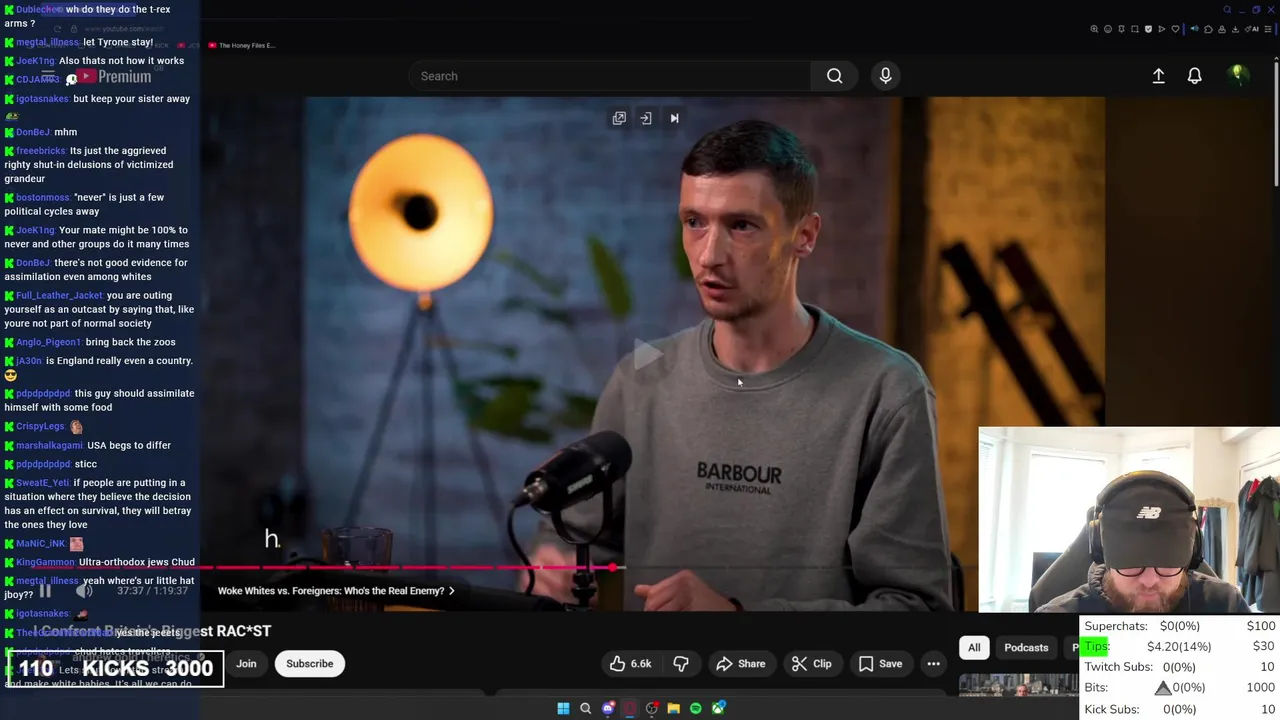The width and height of the screenshot is (1280, 720).
Task: Click the large play overlay on the video
Action: click(x=646, y=354)
